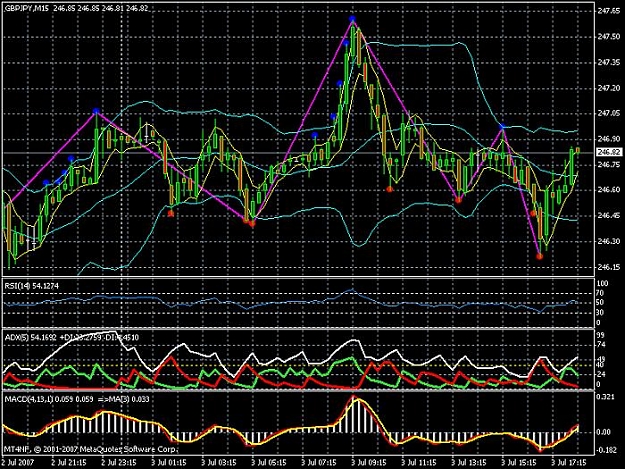
Task: Click the 24 level on ADX scale
Action: click(x=601, y=375)
